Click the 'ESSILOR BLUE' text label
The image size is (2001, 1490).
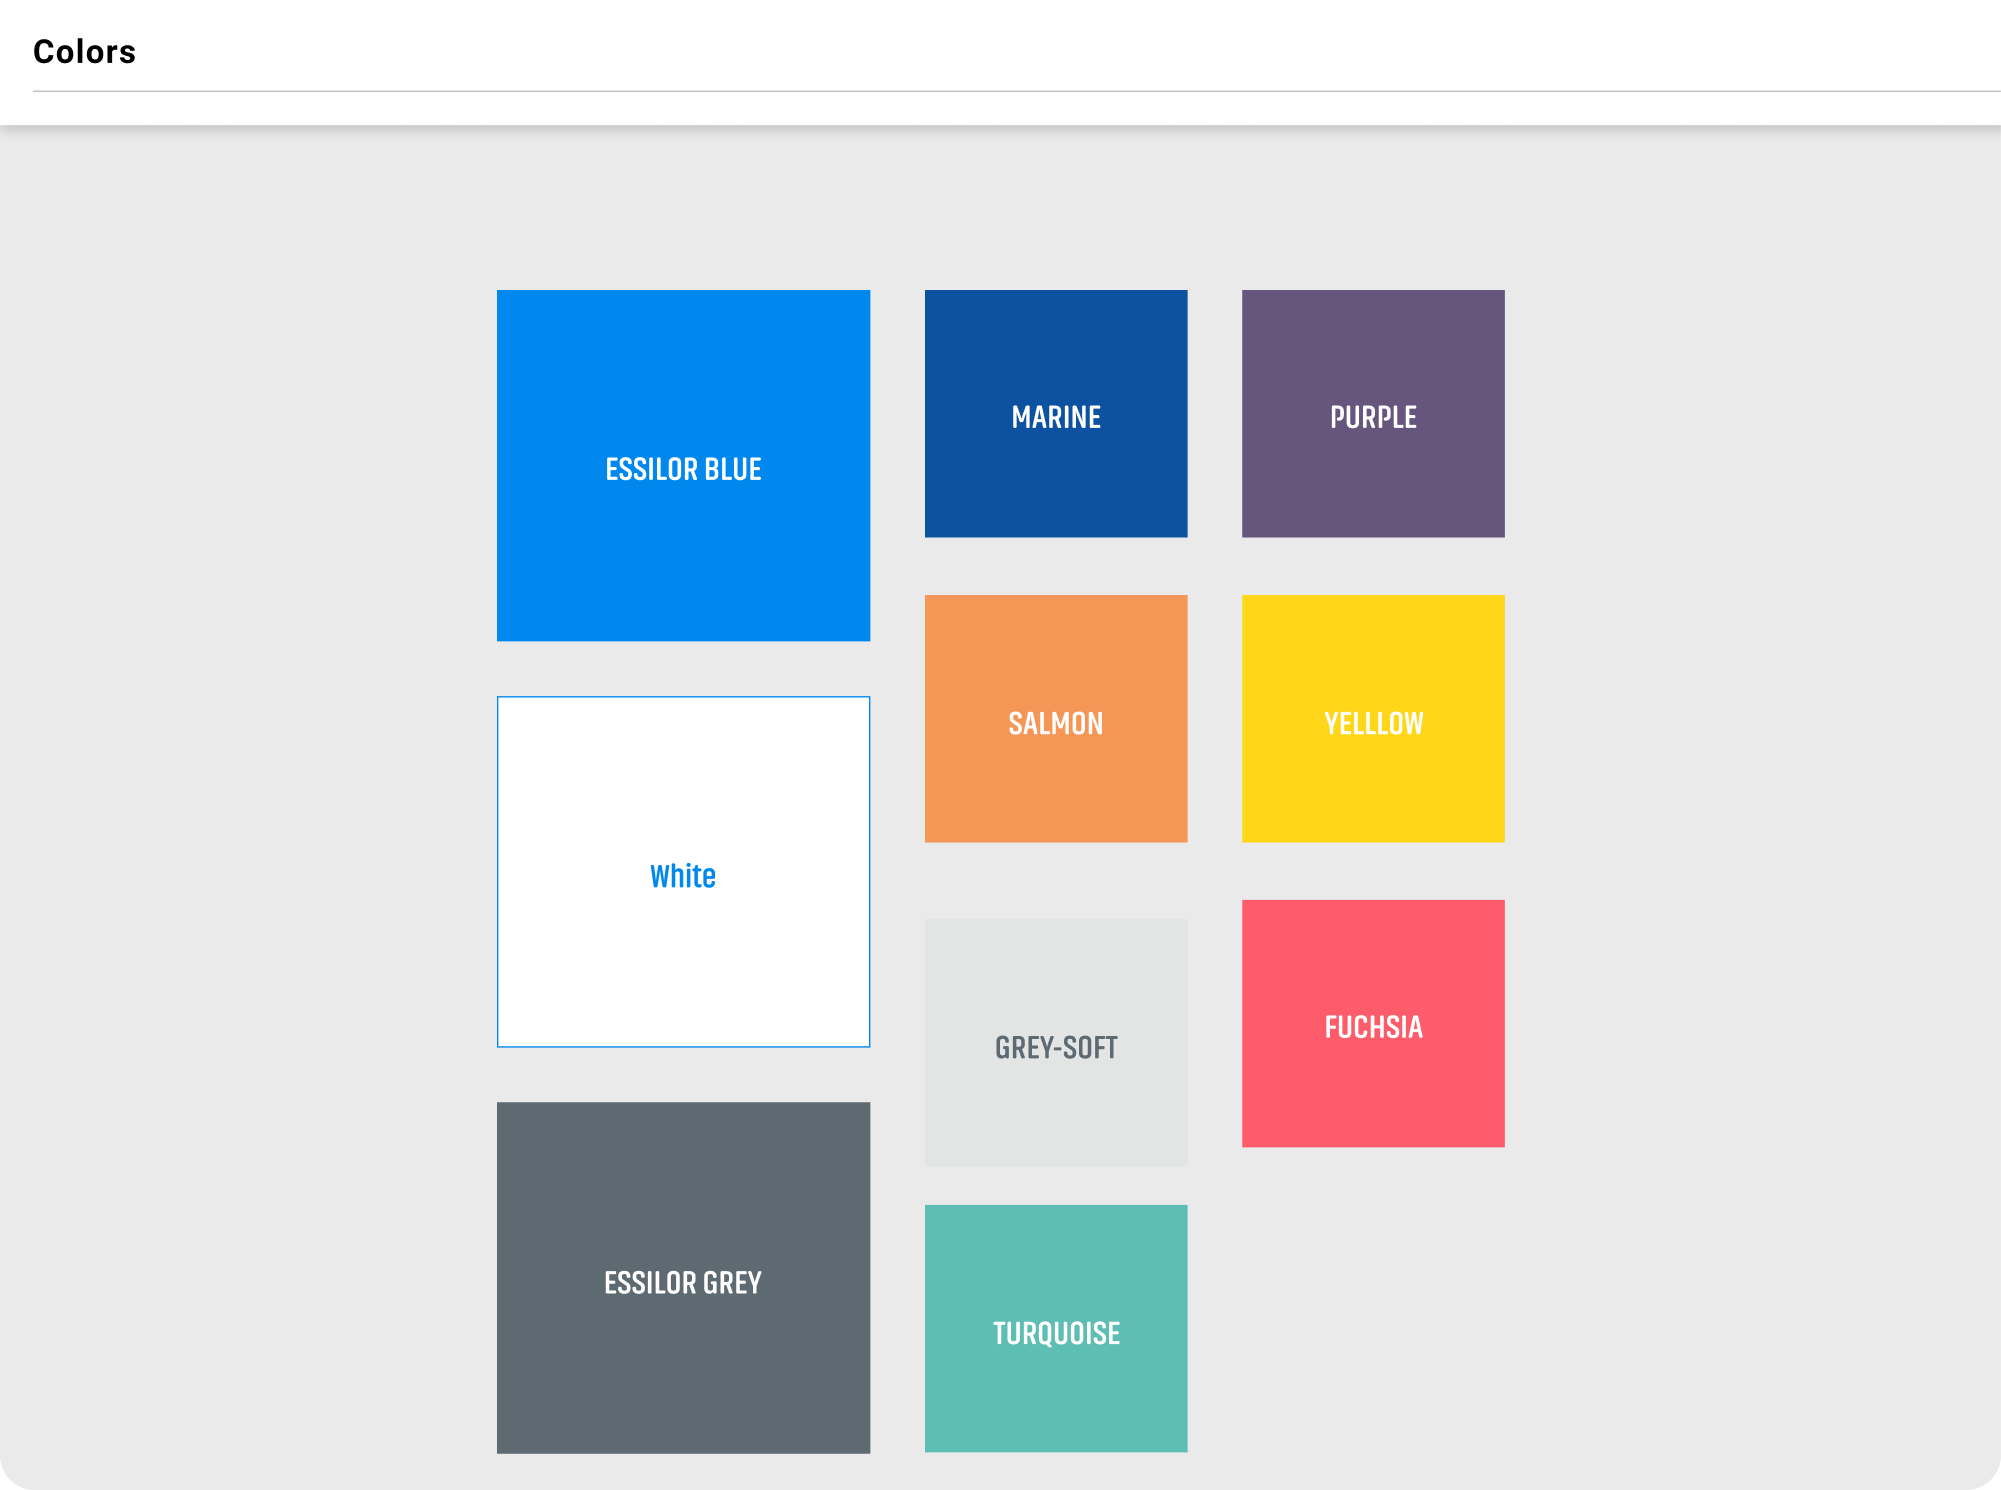(683, 469)
